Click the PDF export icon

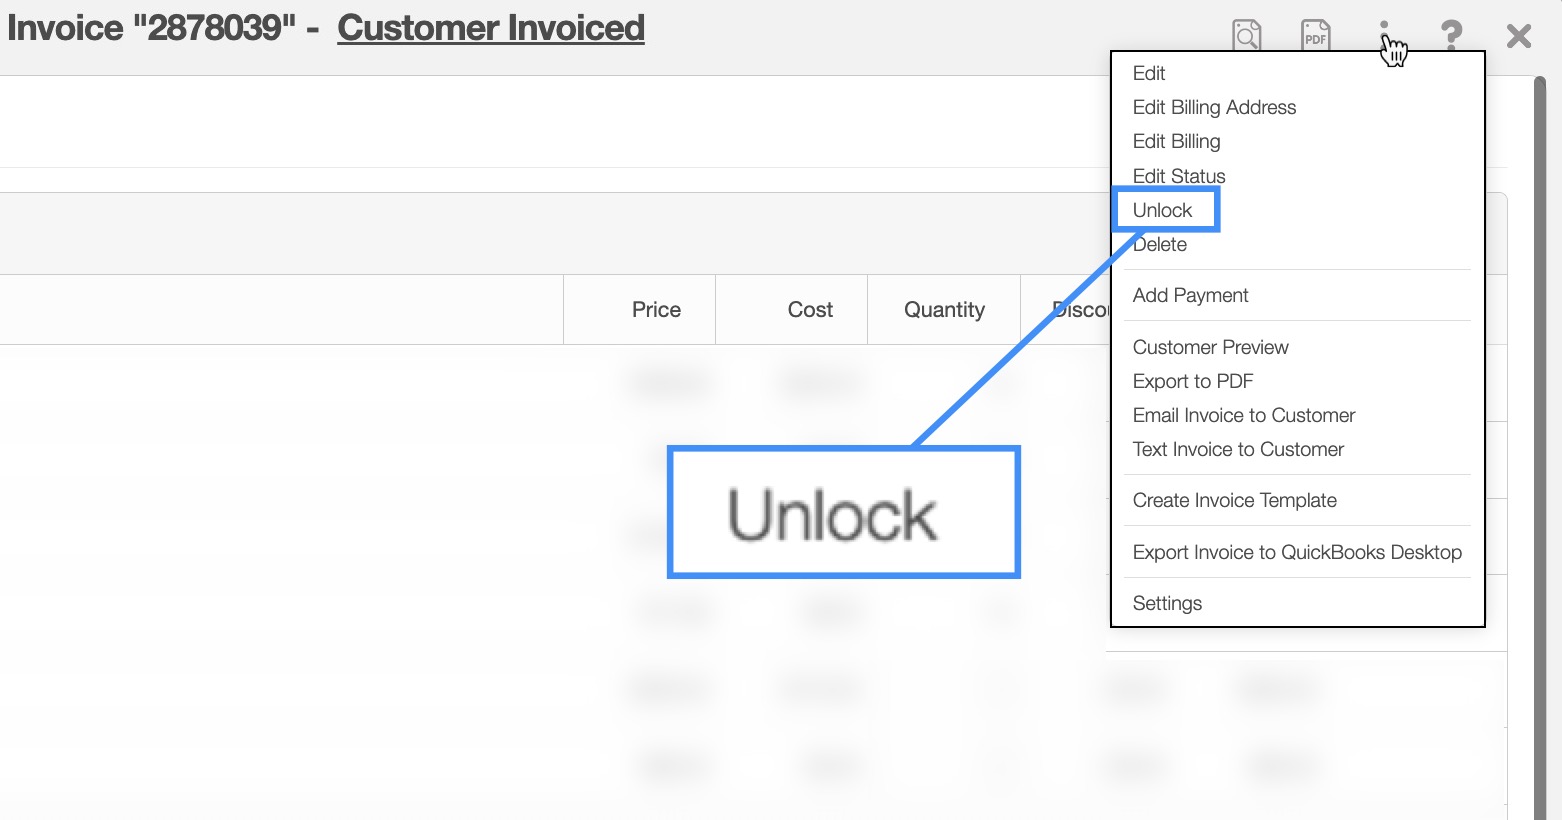pyautogui.click(x=1315, y=36)
